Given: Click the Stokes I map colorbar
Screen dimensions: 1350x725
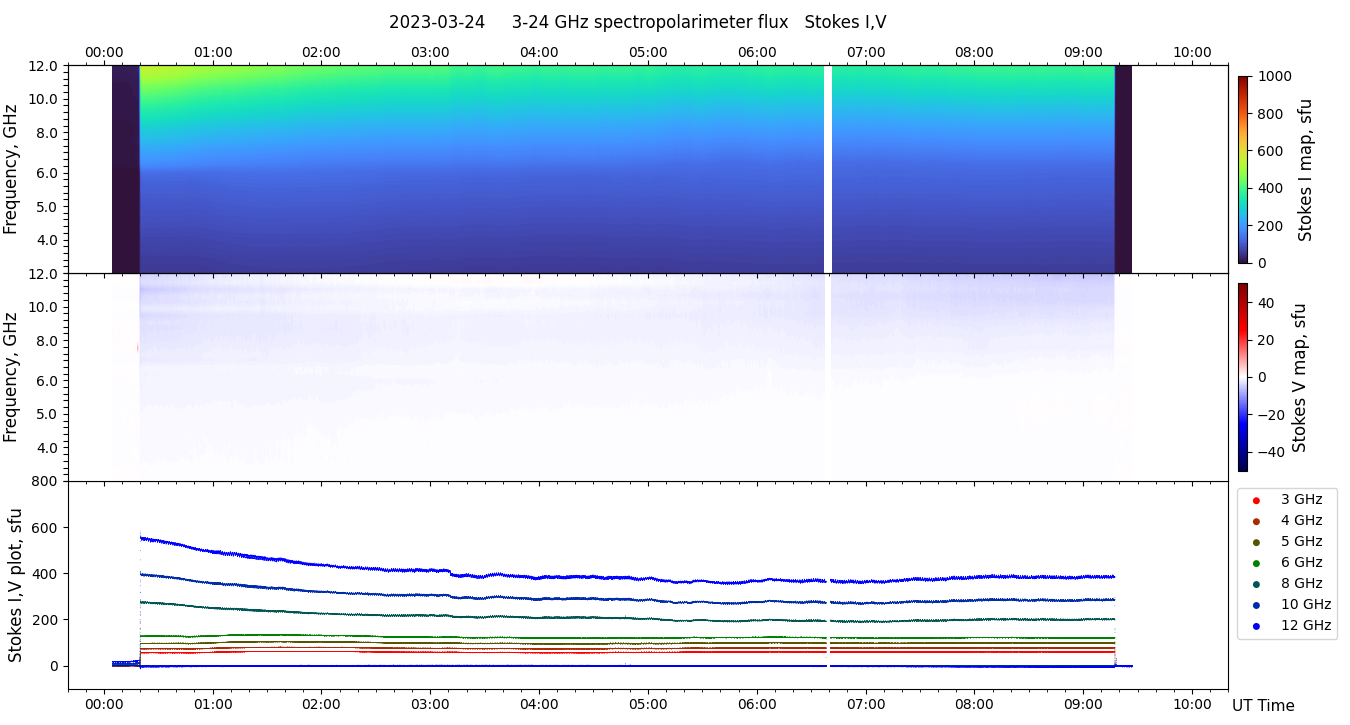Looking at the screenshot, I should point(1243,169).
